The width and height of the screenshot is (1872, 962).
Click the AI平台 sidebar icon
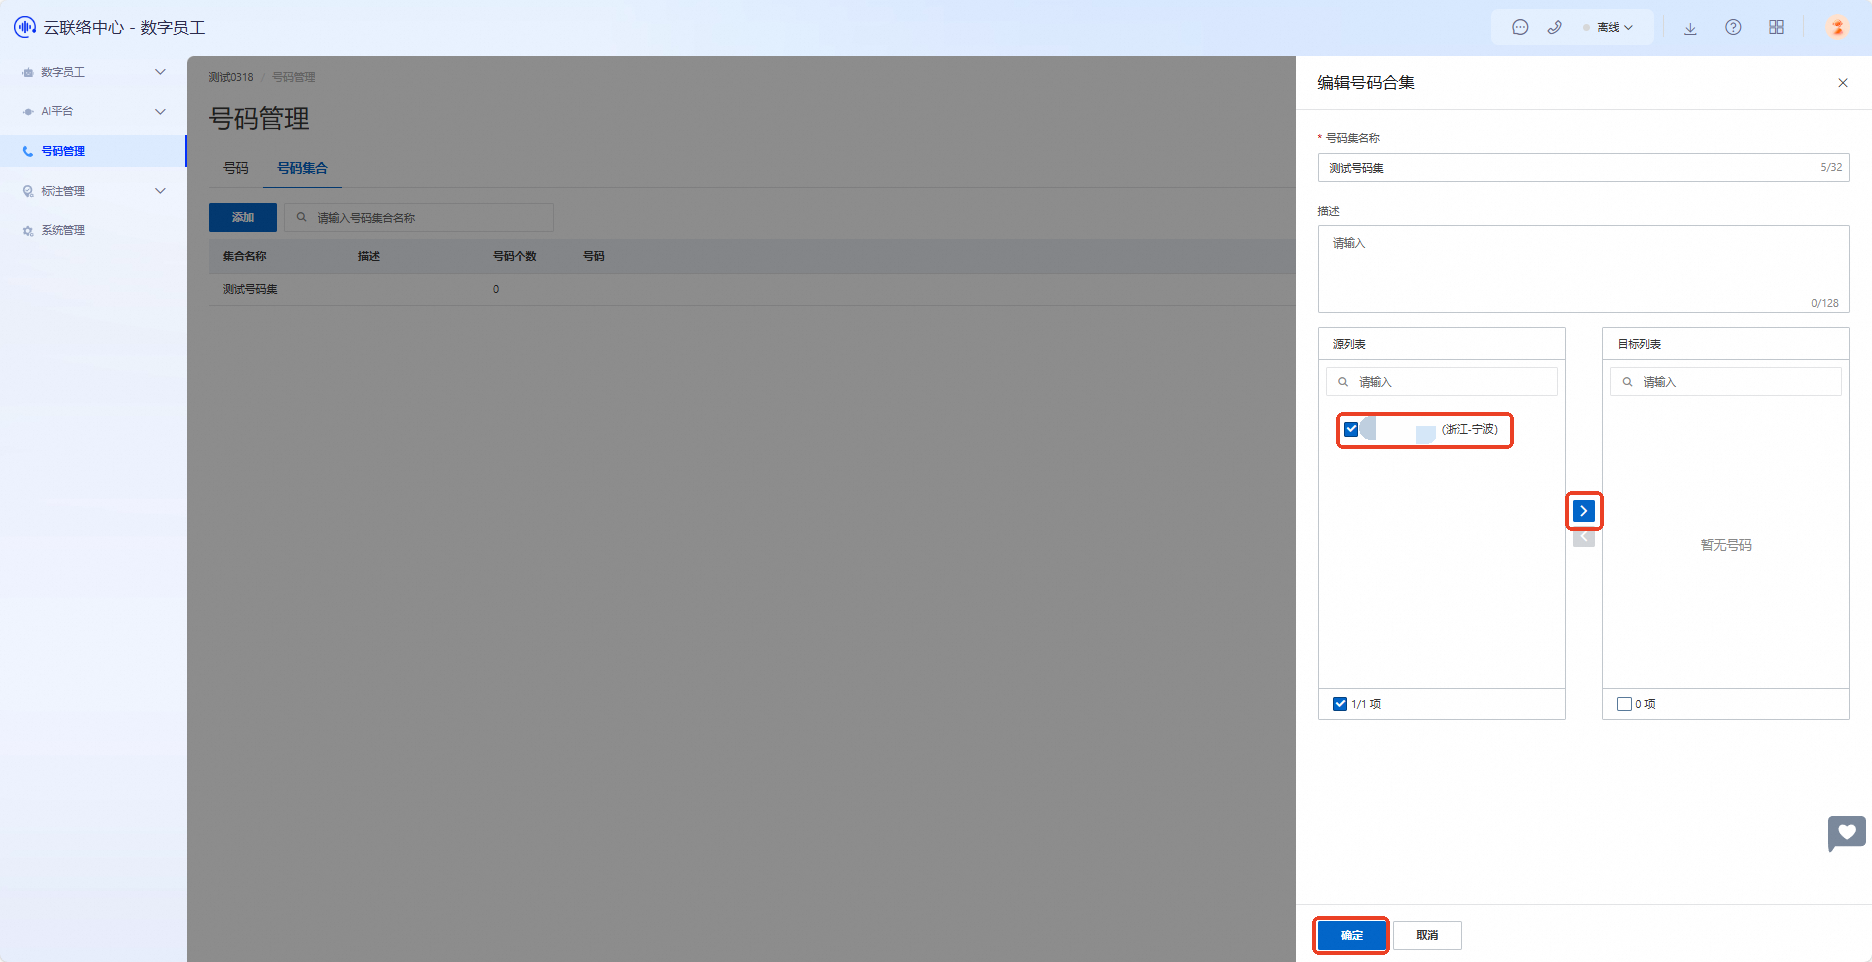coord(28,112)
